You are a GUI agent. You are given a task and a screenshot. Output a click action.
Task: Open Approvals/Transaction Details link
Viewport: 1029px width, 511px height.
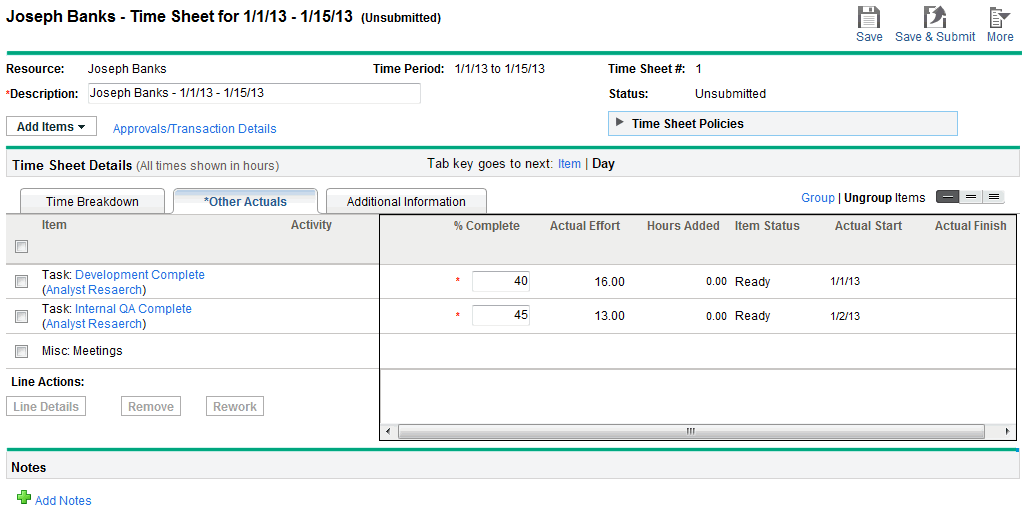point(194,129)
